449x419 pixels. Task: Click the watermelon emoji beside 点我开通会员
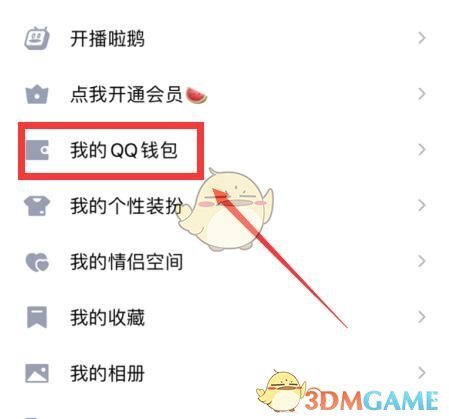pos(196,95)
